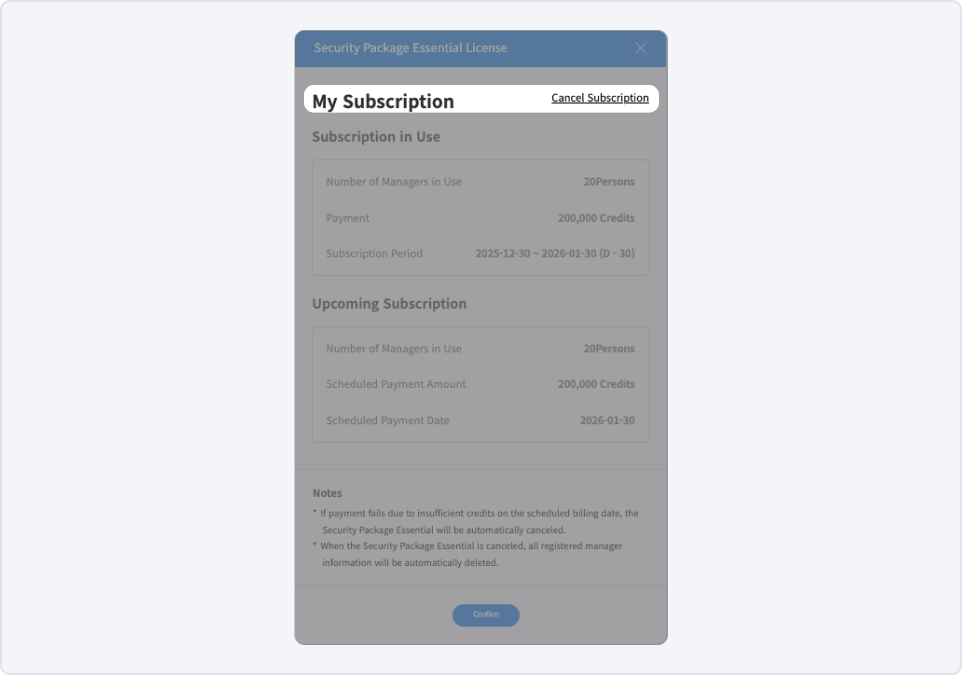The image size is (962, 675).
Task: Click the insufficient credits note text
Action: [479, 522]
